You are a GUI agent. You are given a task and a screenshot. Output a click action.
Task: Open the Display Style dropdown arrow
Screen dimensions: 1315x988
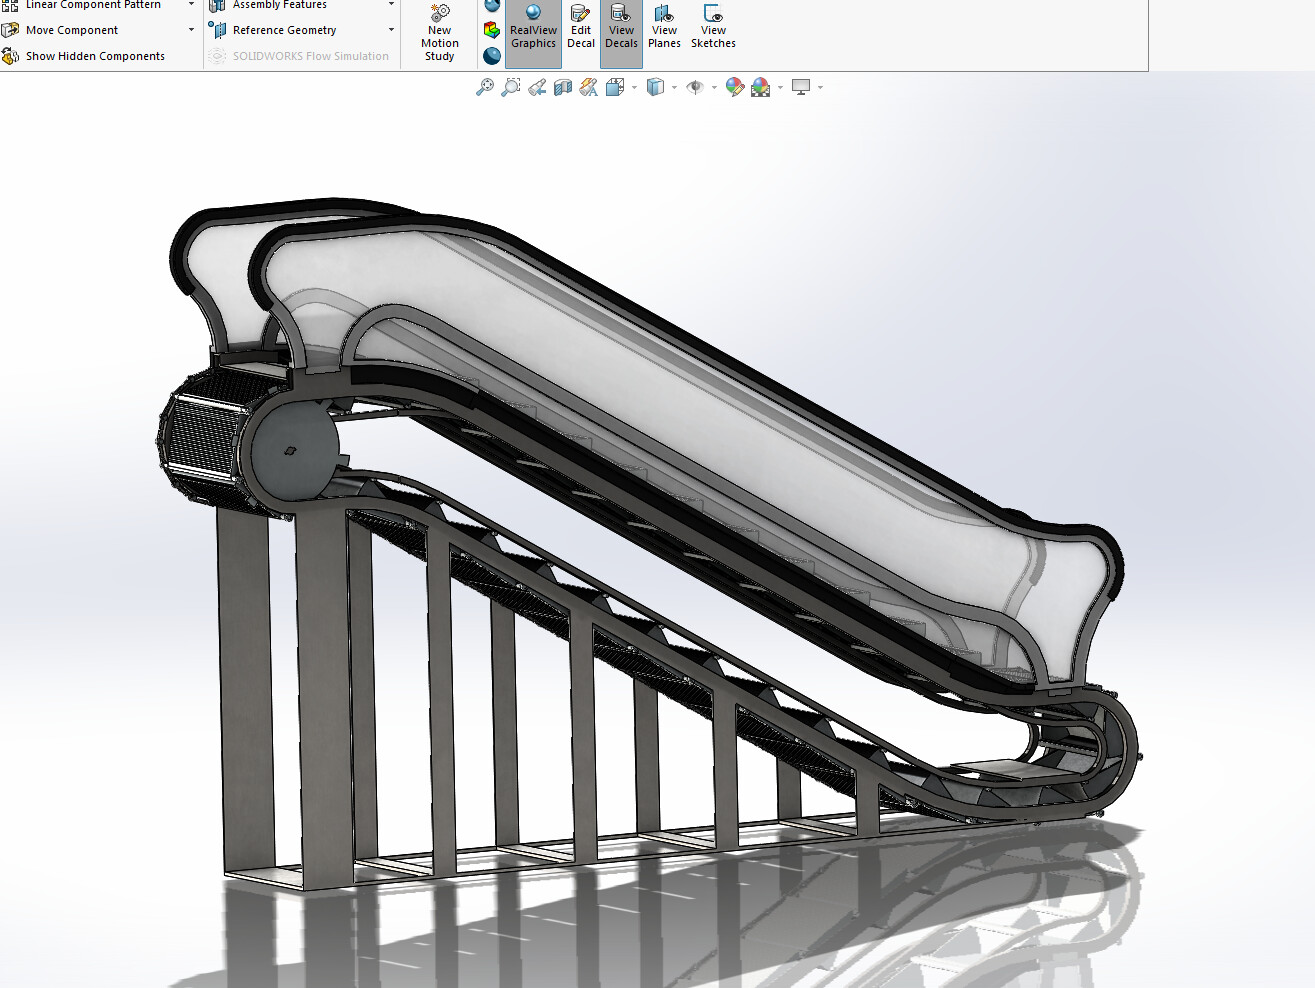(x=674, y=88)
